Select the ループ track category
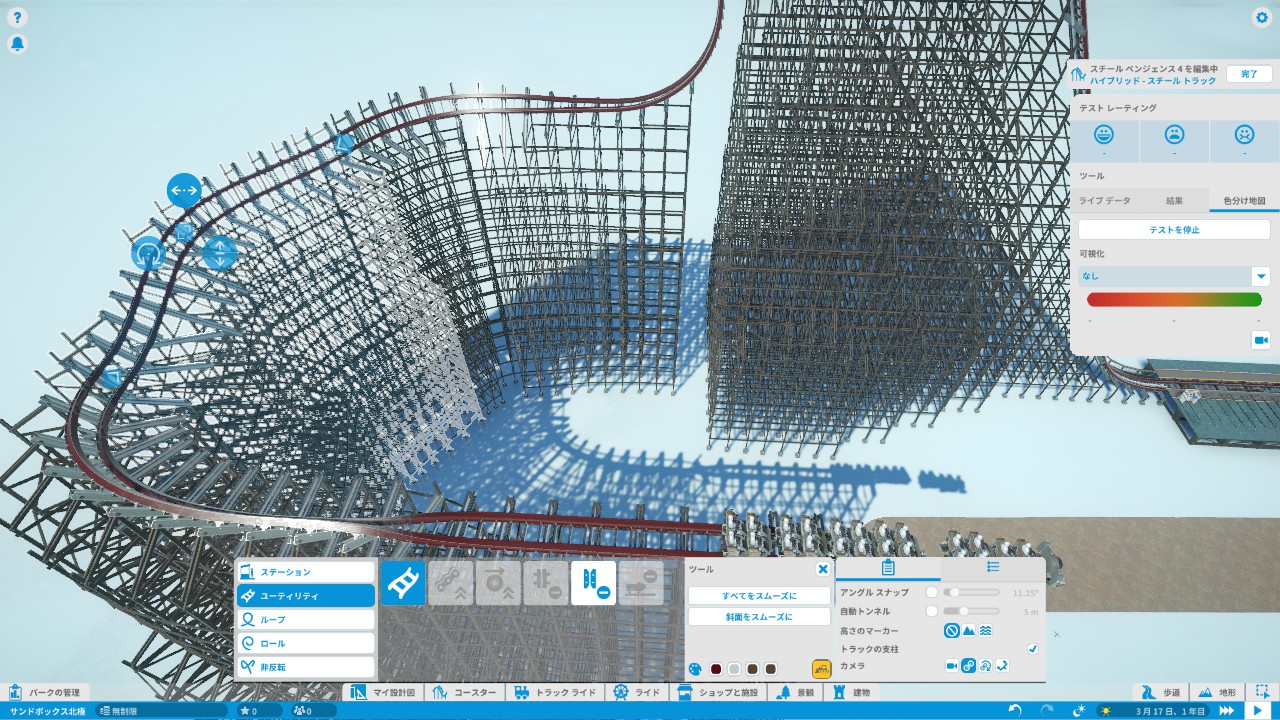The height and width of the screenshot is (720, 1280). (305, 619)
